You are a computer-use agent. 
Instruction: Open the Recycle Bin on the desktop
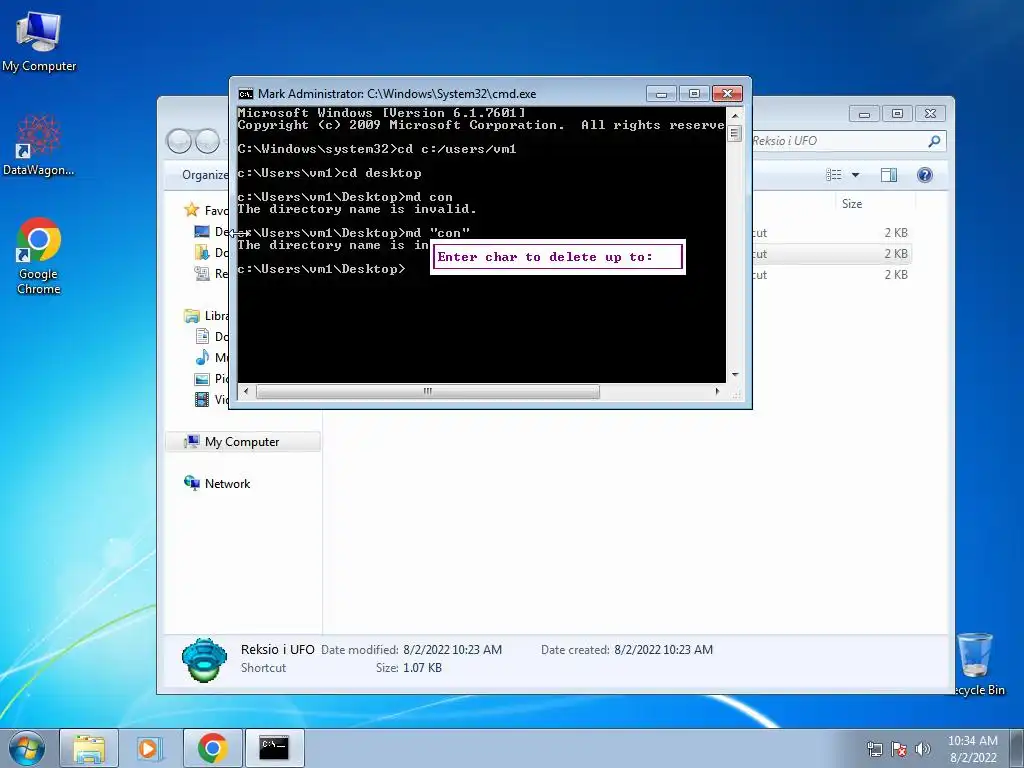click(x=976, y=663)
